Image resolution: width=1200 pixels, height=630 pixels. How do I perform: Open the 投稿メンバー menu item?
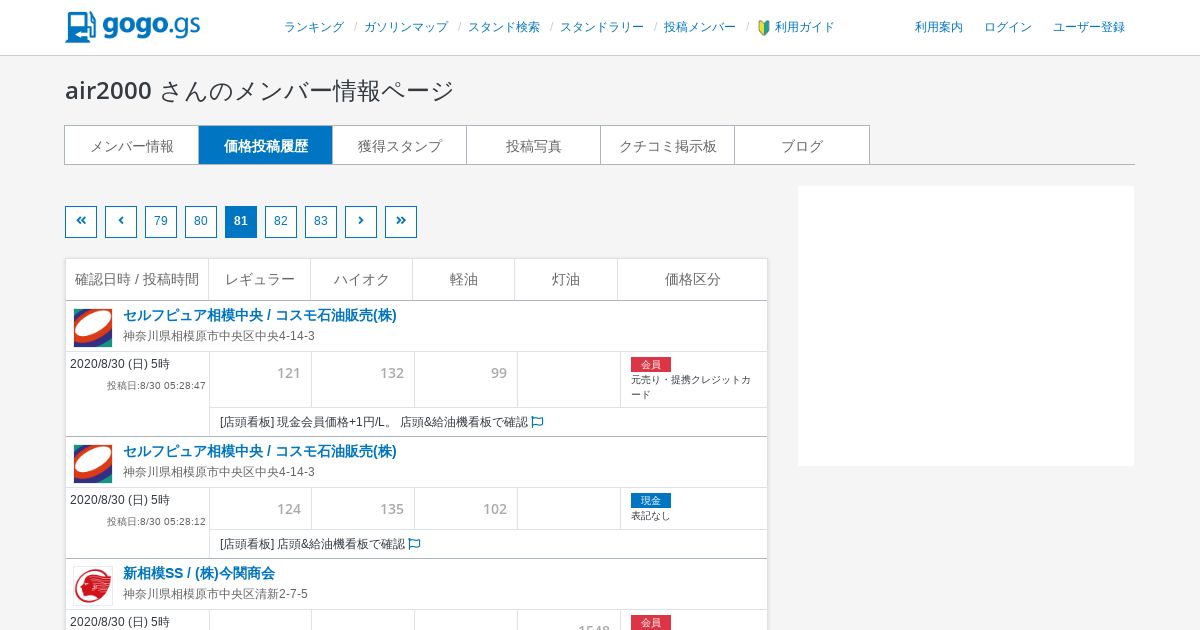coord(700,28)
